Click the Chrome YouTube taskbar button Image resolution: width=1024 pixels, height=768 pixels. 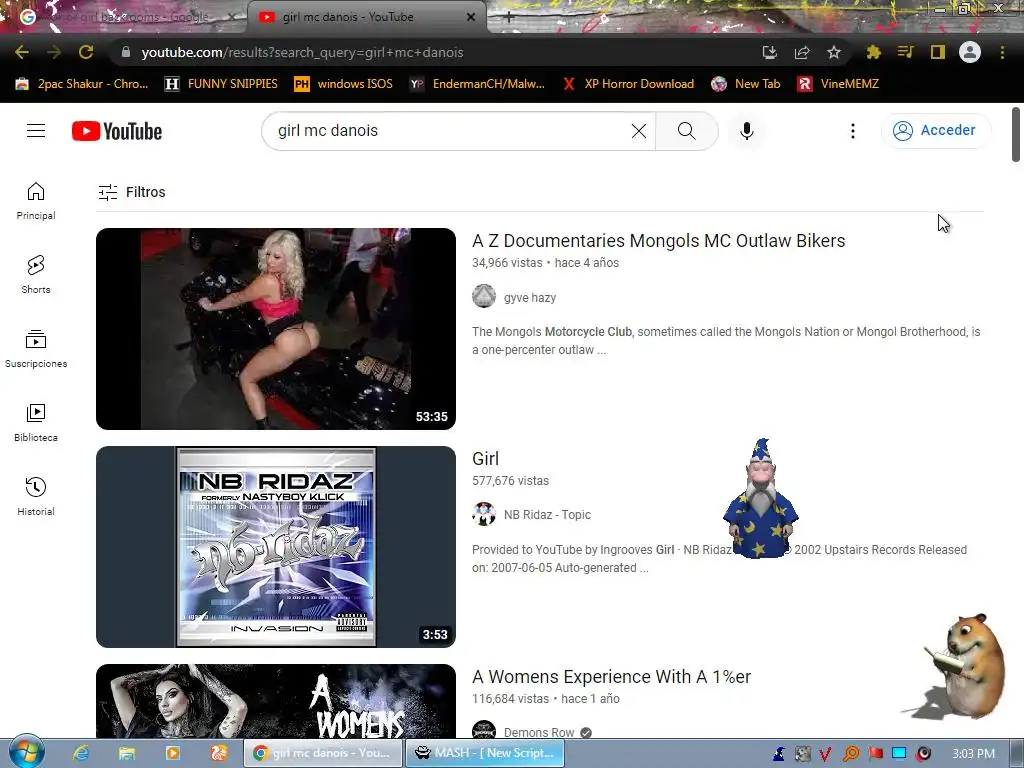point(323,753)
